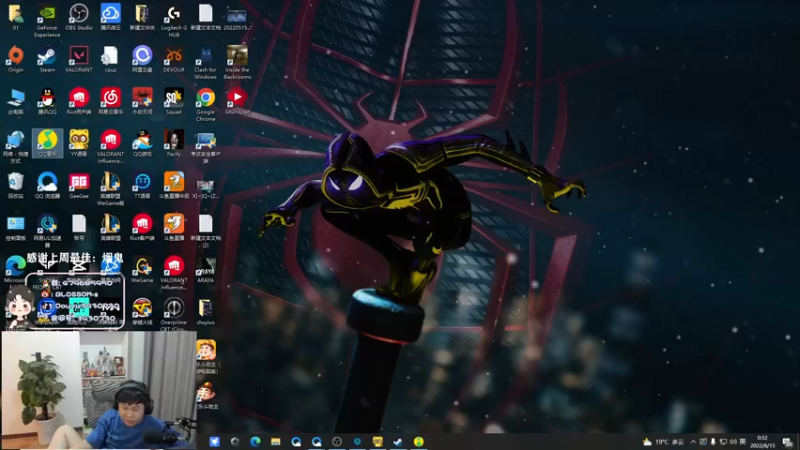
Task: Open the Steam desktop shortcut
Action: (x=47, y=59)
